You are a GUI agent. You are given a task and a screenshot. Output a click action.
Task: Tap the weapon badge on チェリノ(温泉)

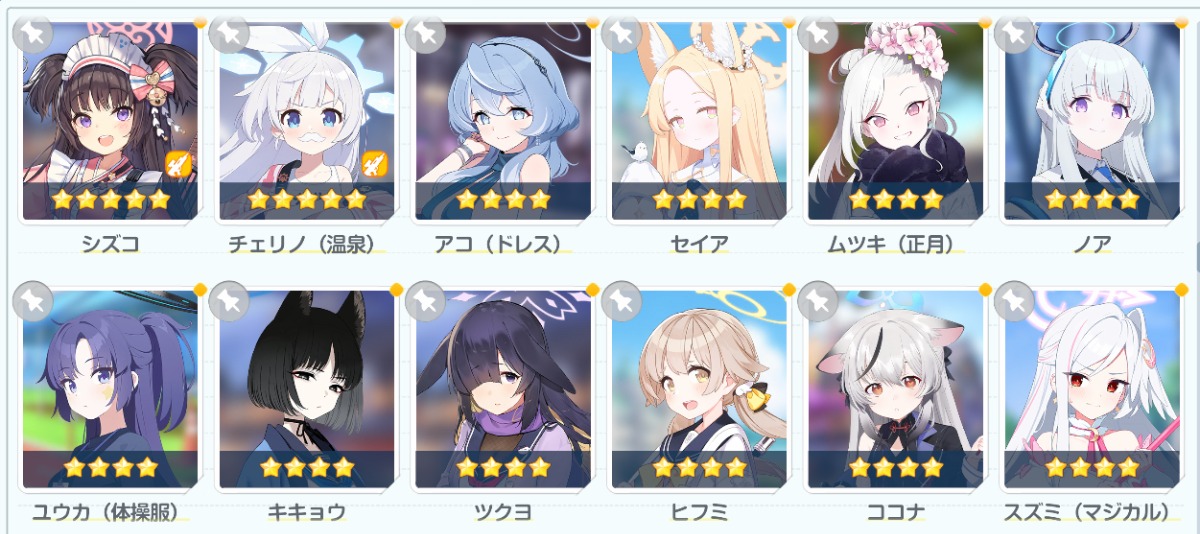(374, 163)
